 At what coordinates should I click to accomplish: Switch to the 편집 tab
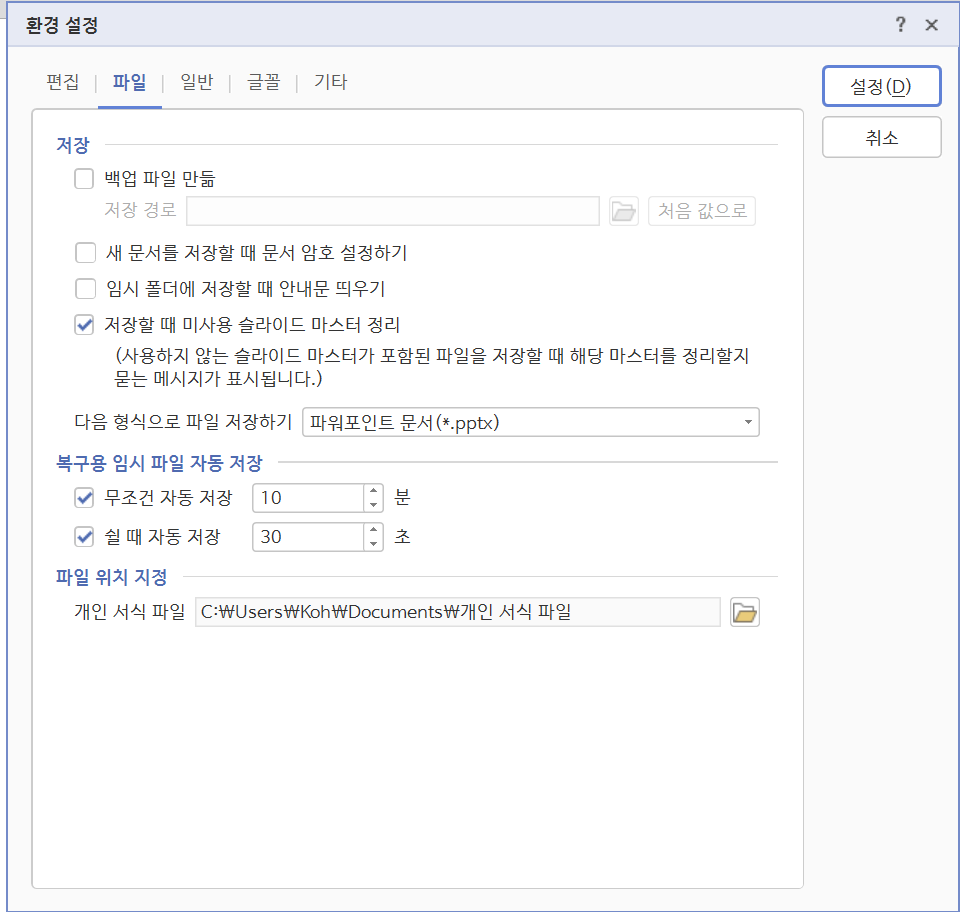point(62,81)
